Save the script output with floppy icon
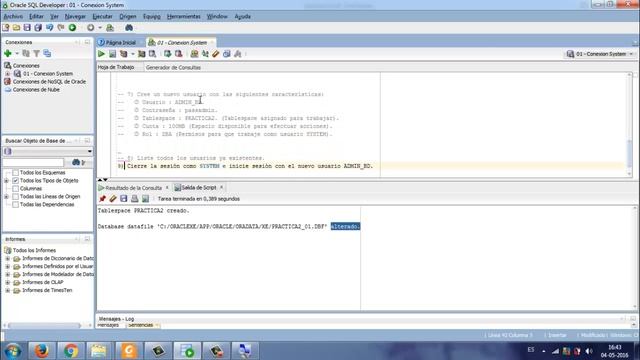Viewport: 640px width, 360px height. click(x=124, y=199)
